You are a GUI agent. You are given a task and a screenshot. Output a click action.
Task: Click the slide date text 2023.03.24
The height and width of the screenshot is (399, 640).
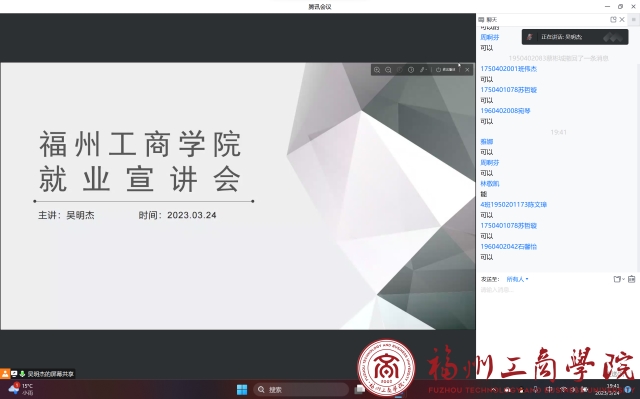(x=192, y=215)
